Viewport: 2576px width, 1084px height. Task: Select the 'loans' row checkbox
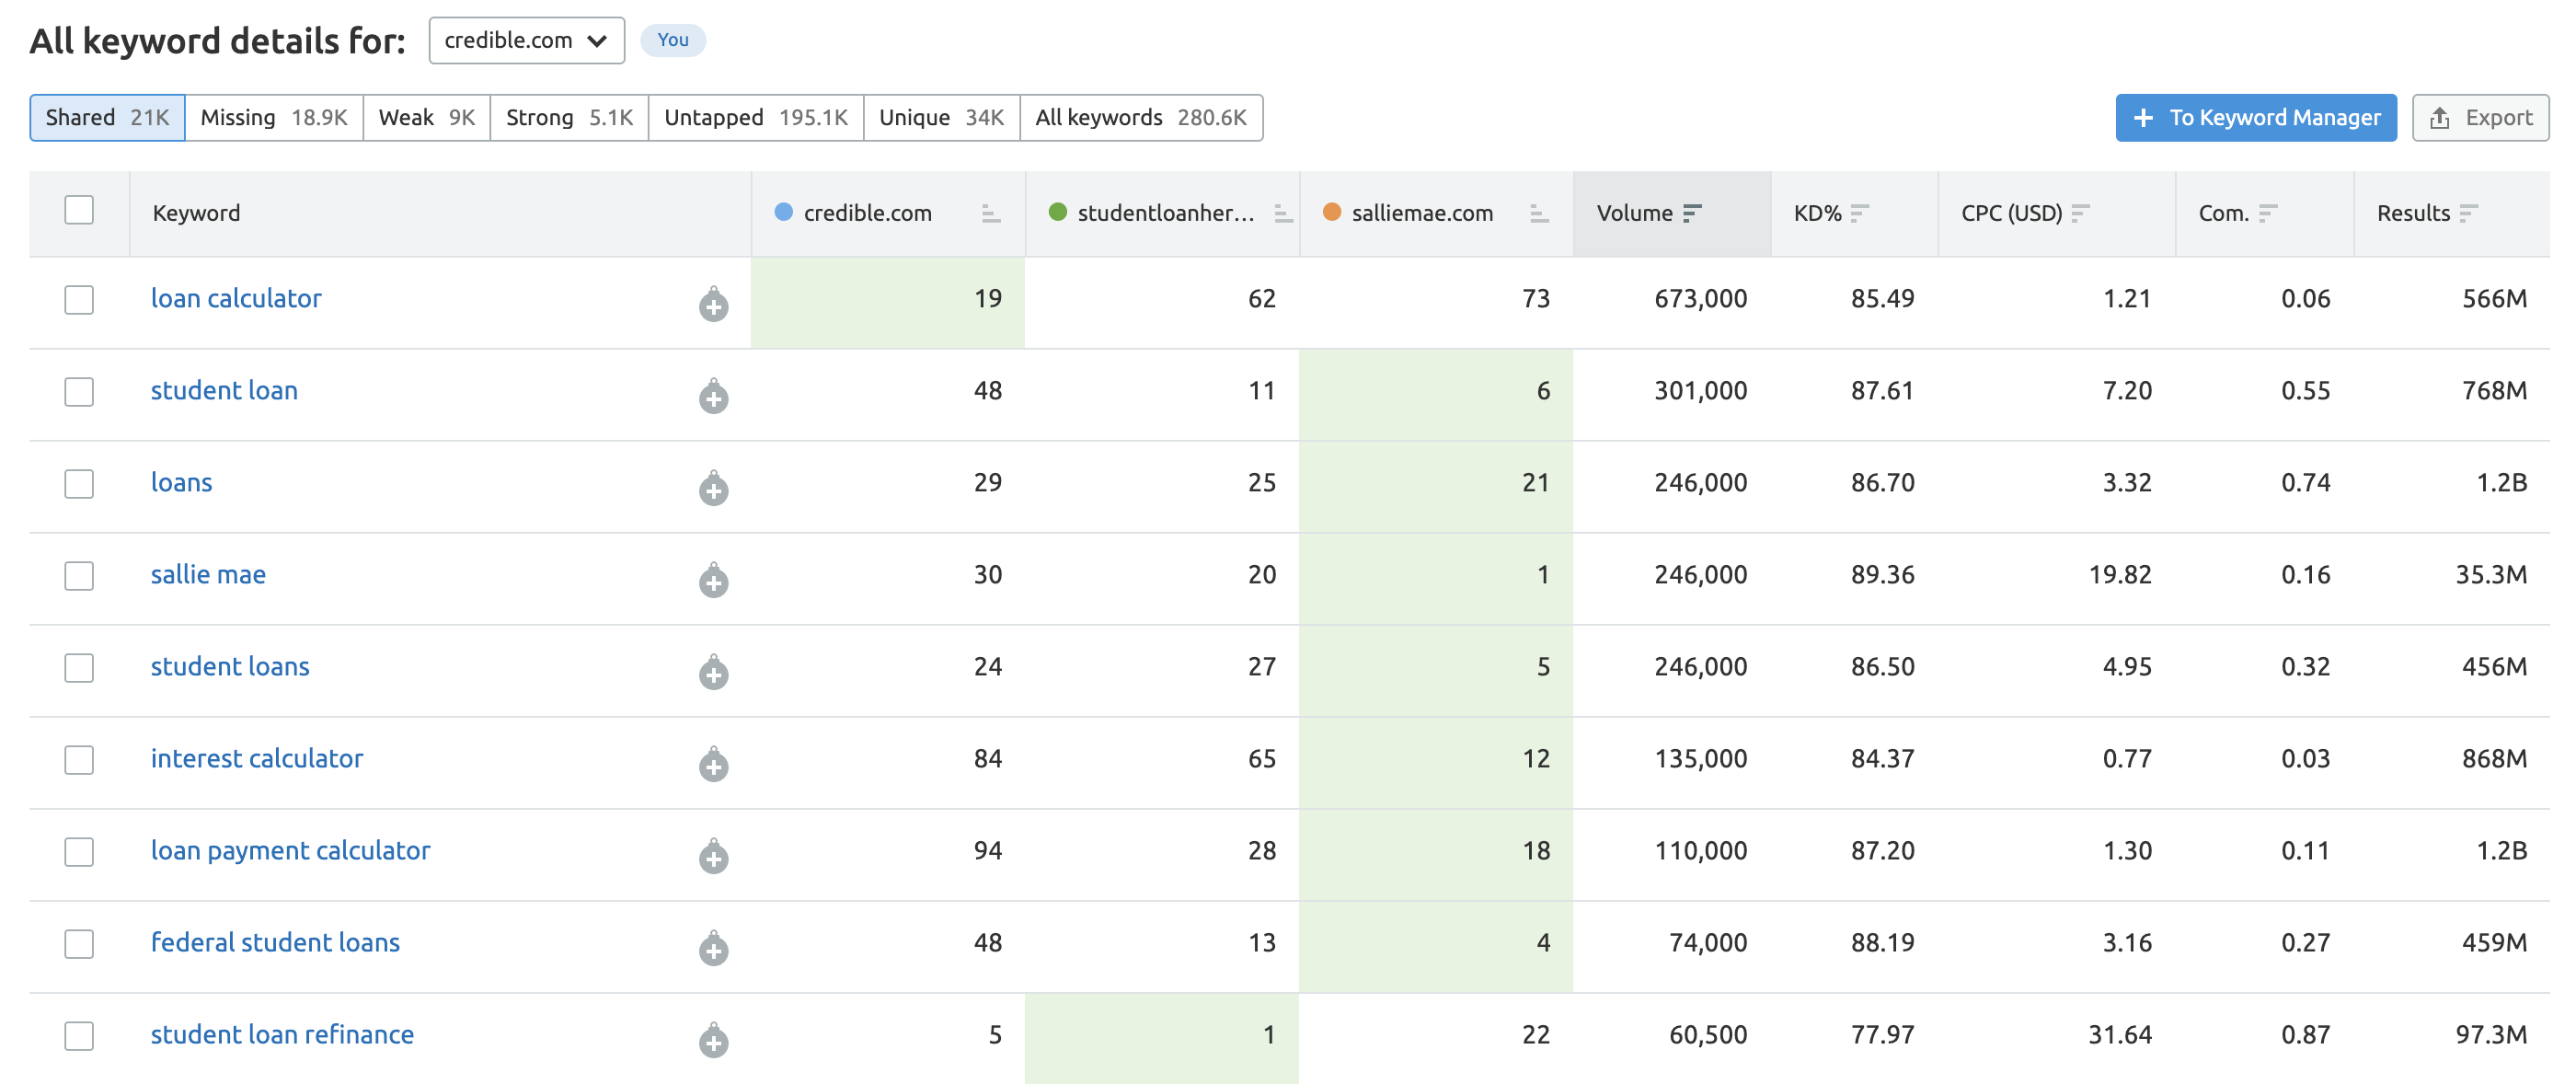(x=79, y=484)
